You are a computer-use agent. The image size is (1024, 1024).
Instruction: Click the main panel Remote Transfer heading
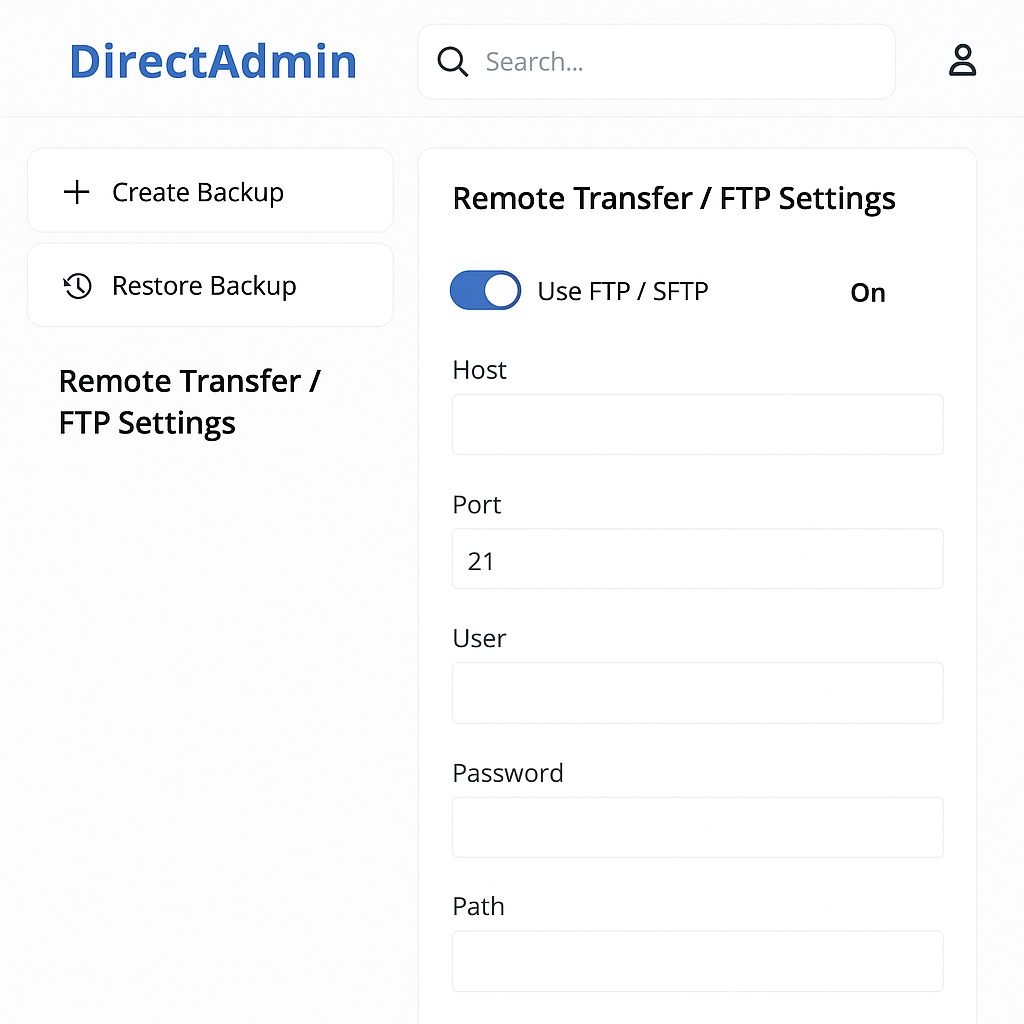(674, 199)
